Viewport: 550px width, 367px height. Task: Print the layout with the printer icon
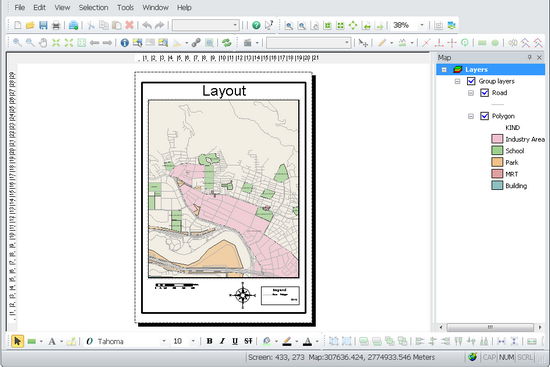tap(56, 25)
